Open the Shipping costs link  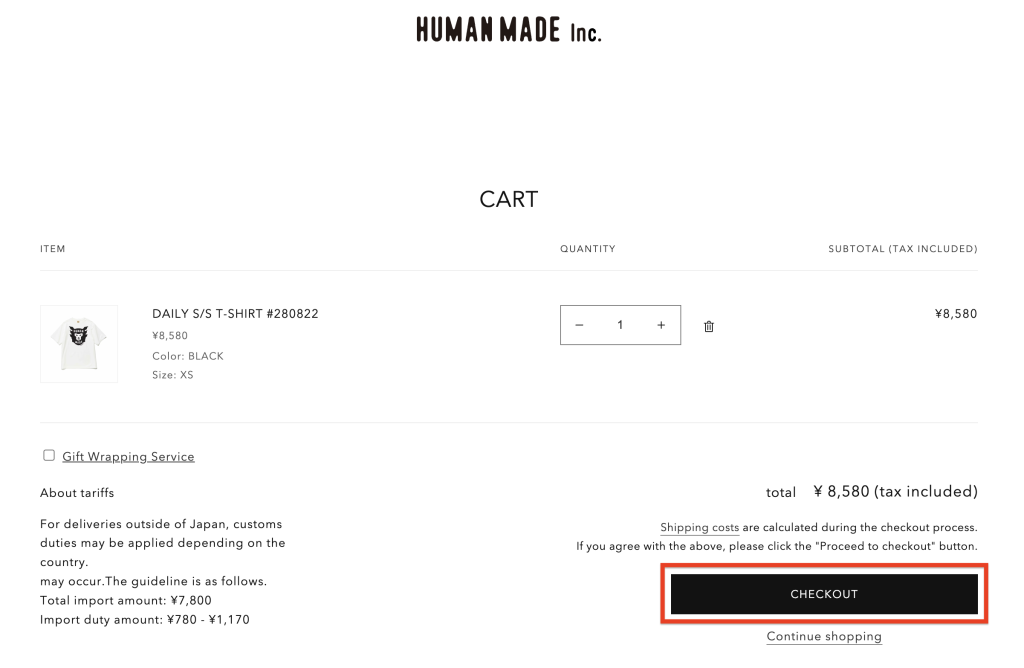click(699, 527)
